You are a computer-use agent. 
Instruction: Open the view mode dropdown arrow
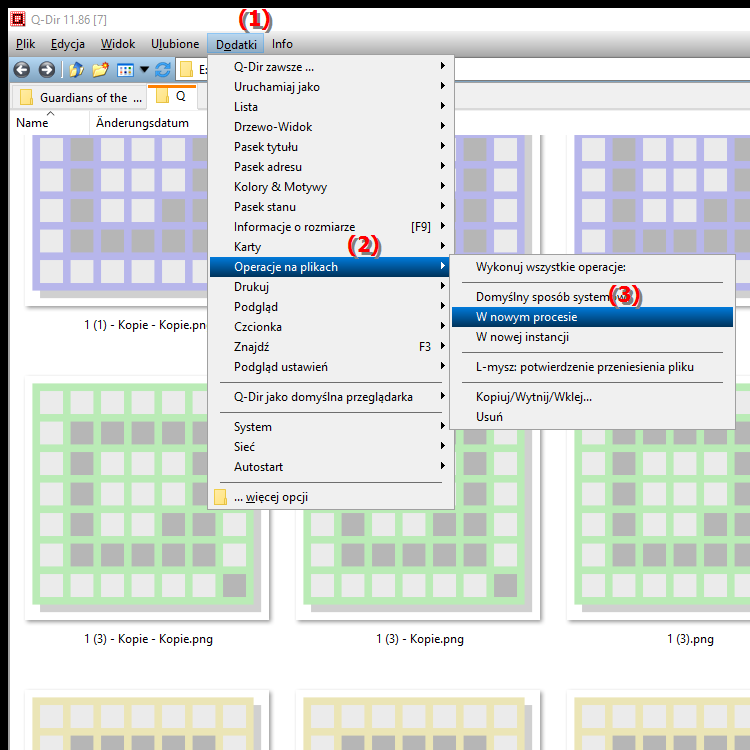(x=144, y=70)
